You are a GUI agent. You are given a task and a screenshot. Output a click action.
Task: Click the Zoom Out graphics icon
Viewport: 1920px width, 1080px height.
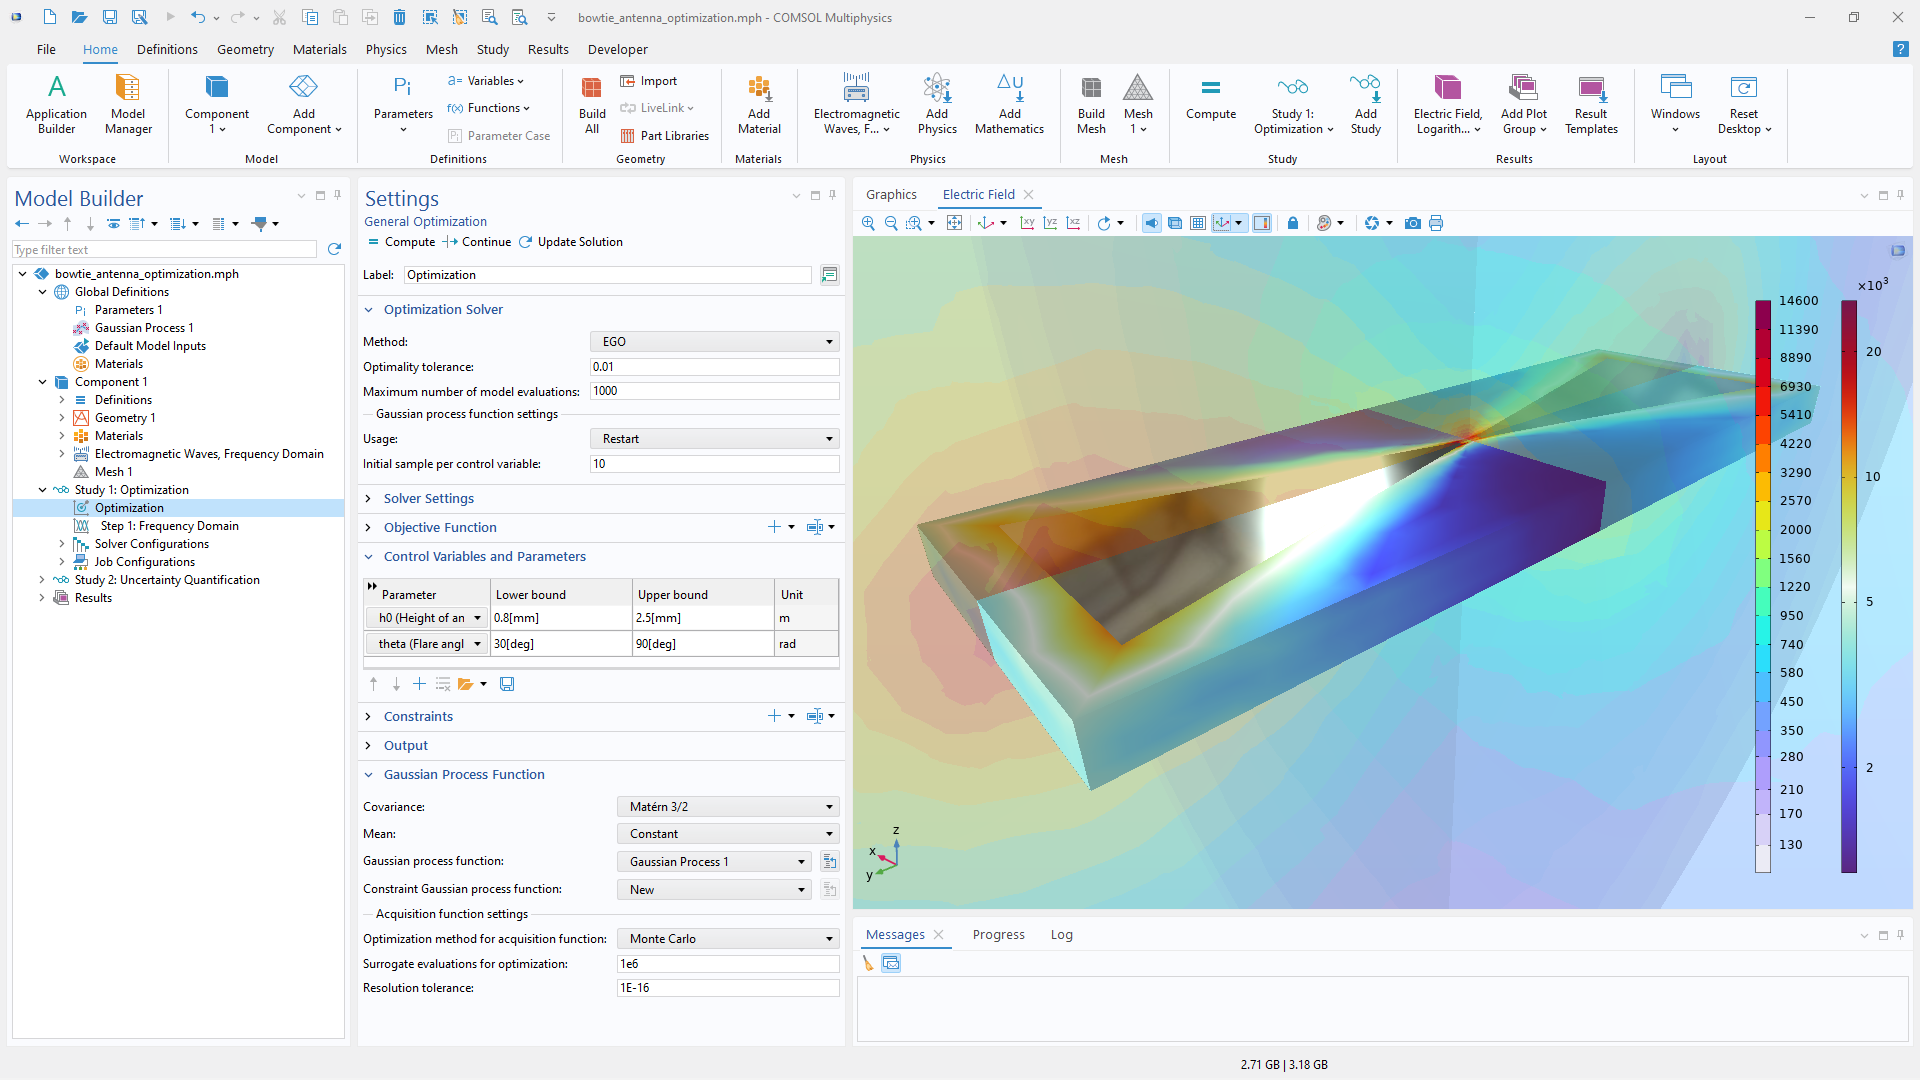[891, 223]
